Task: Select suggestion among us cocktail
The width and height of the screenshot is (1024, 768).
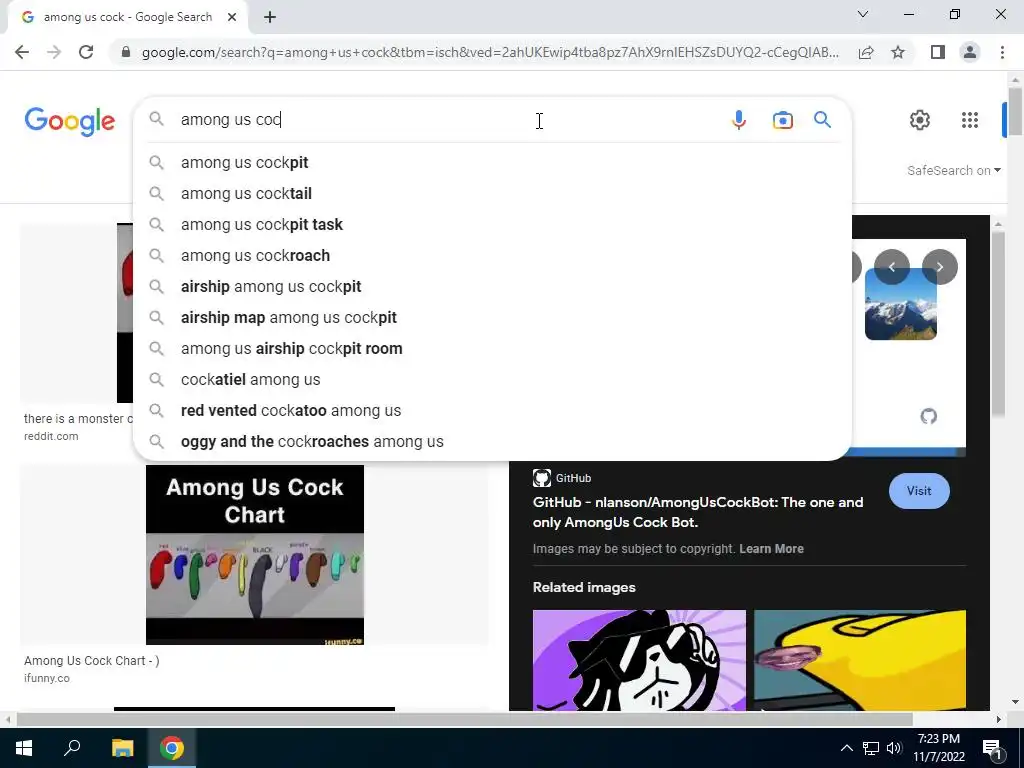Action: pyautogui.click(x=492, y=193)
